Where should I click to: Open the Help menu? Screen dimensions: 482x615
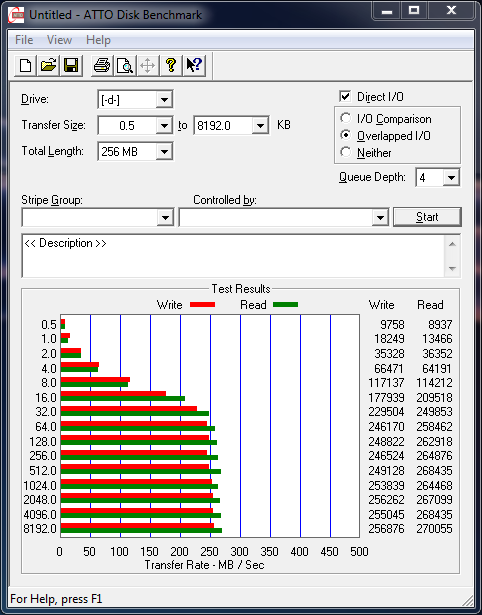pos(98,40)
